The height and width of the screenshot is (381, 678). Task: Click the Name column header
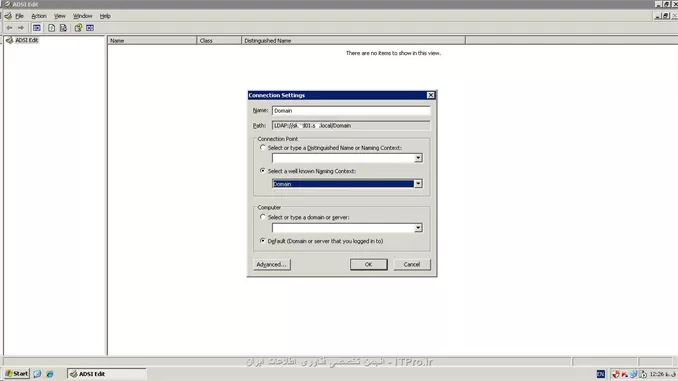tap(152, 41)
